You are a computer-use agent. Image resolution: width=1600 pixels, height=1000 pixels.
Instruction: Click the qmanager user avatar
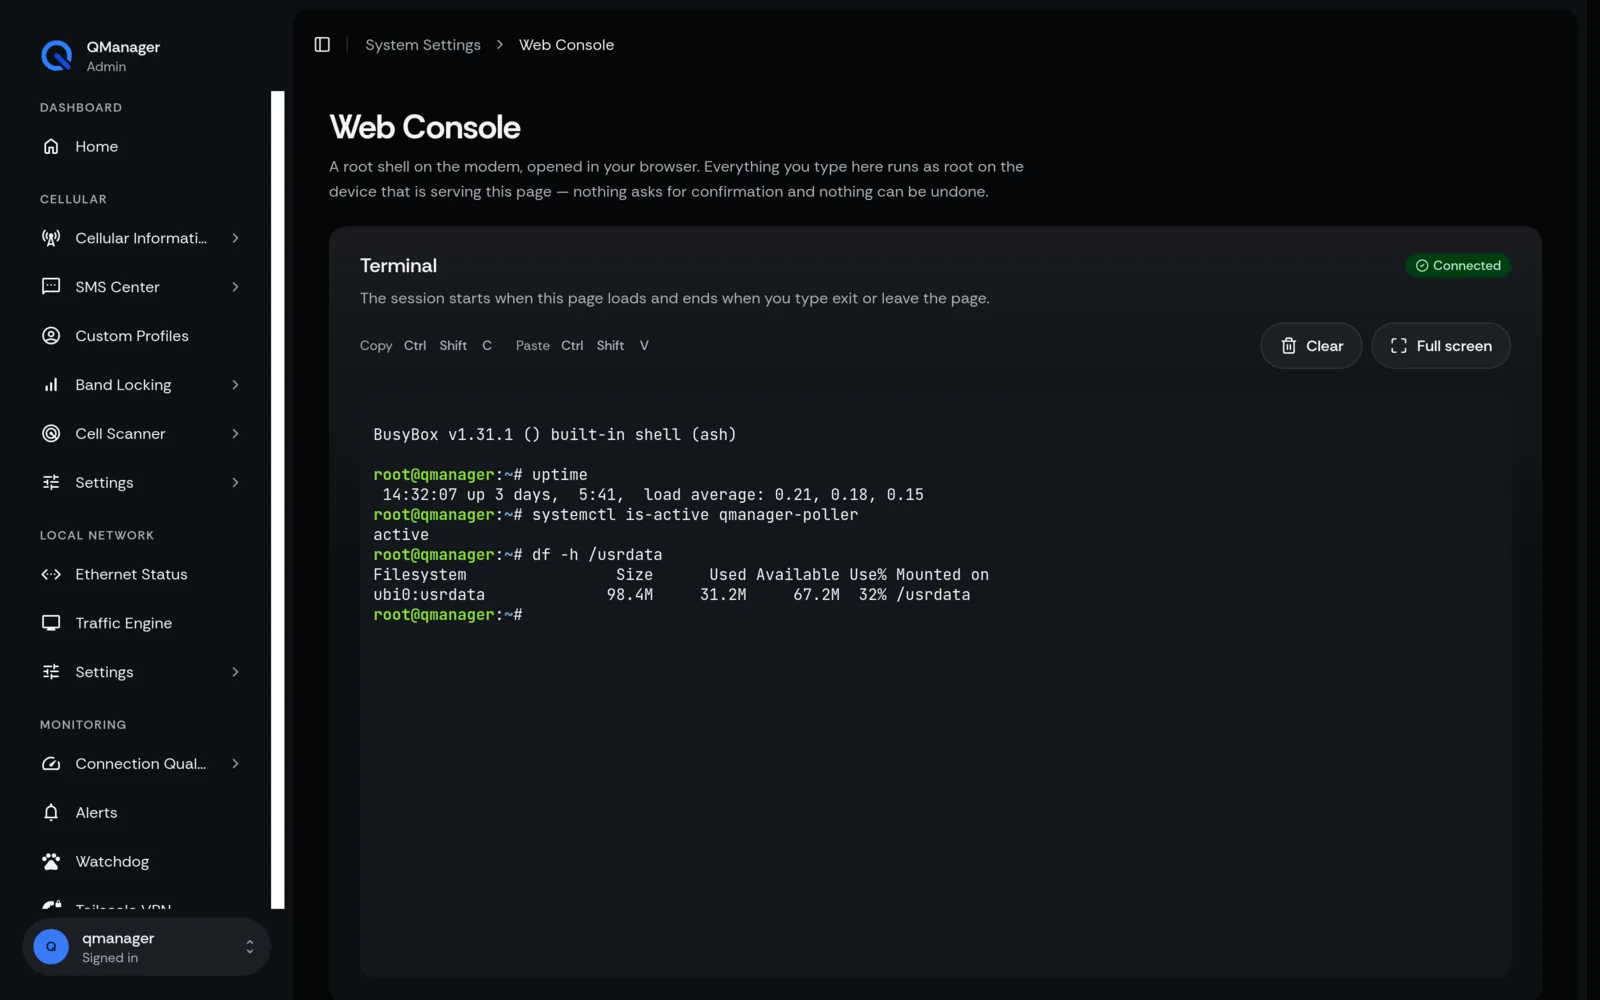[51, 947]
